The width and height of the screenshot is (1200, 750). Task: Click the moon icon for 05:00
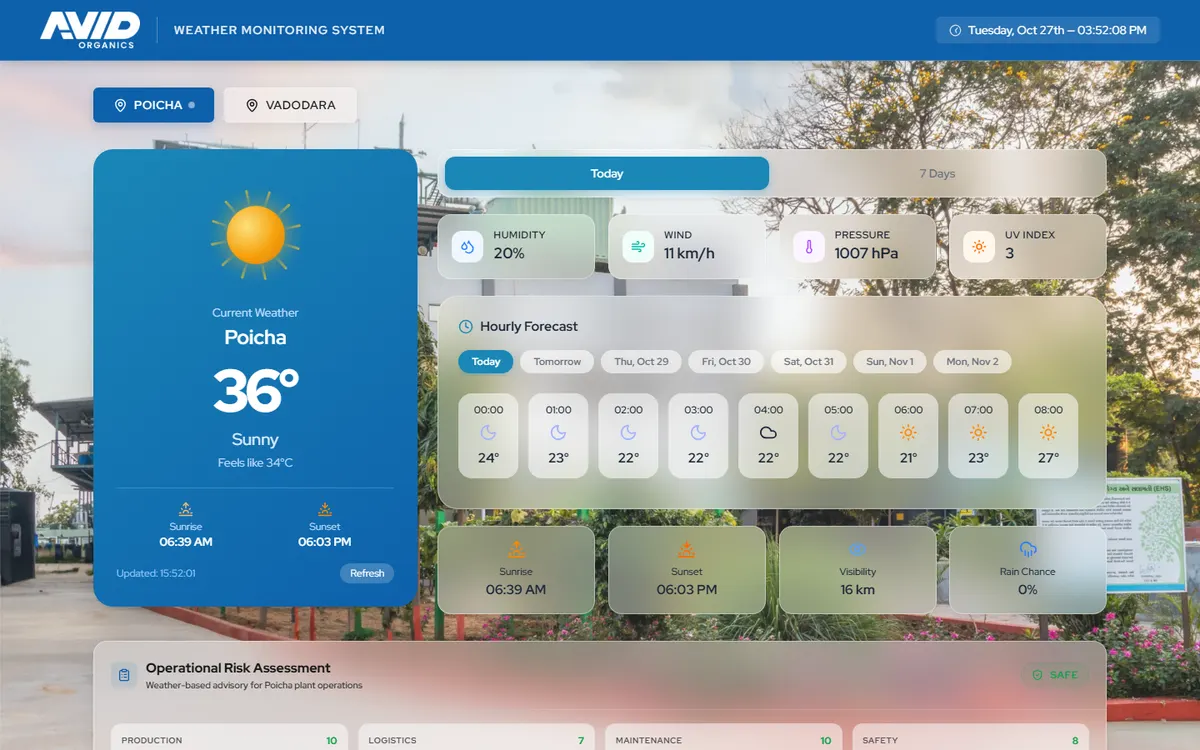[x=838, y=433]
